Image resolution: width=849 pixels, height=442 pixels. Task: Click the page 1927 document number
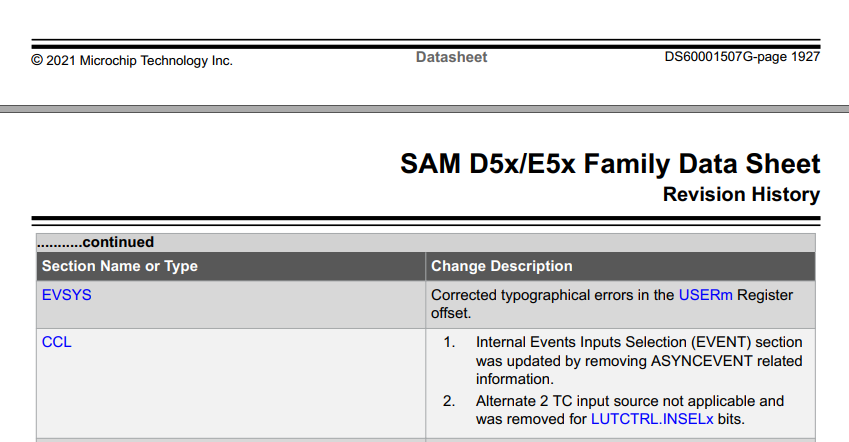742,57
